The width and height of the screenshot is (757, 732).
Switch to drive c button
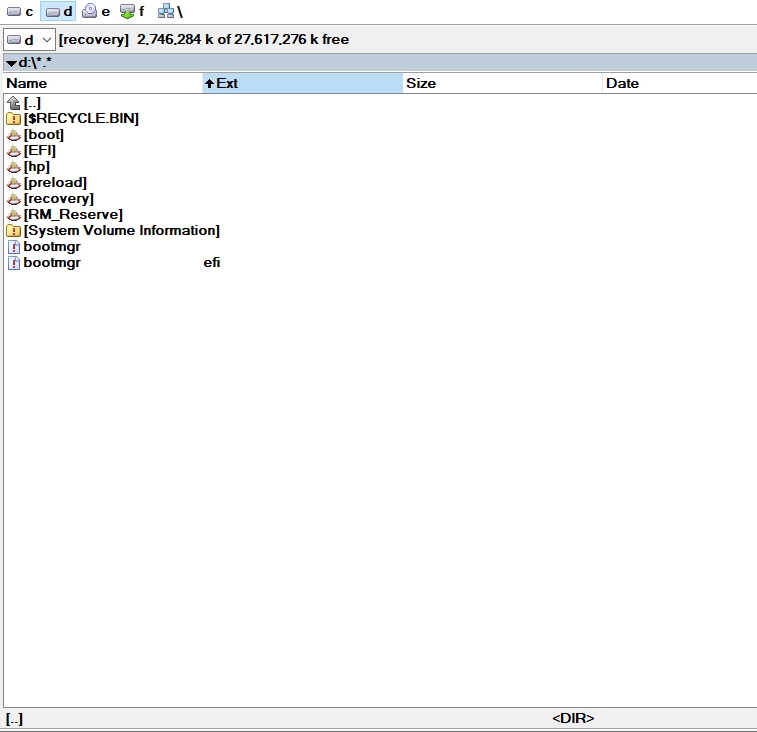click(x=20, y=12)
